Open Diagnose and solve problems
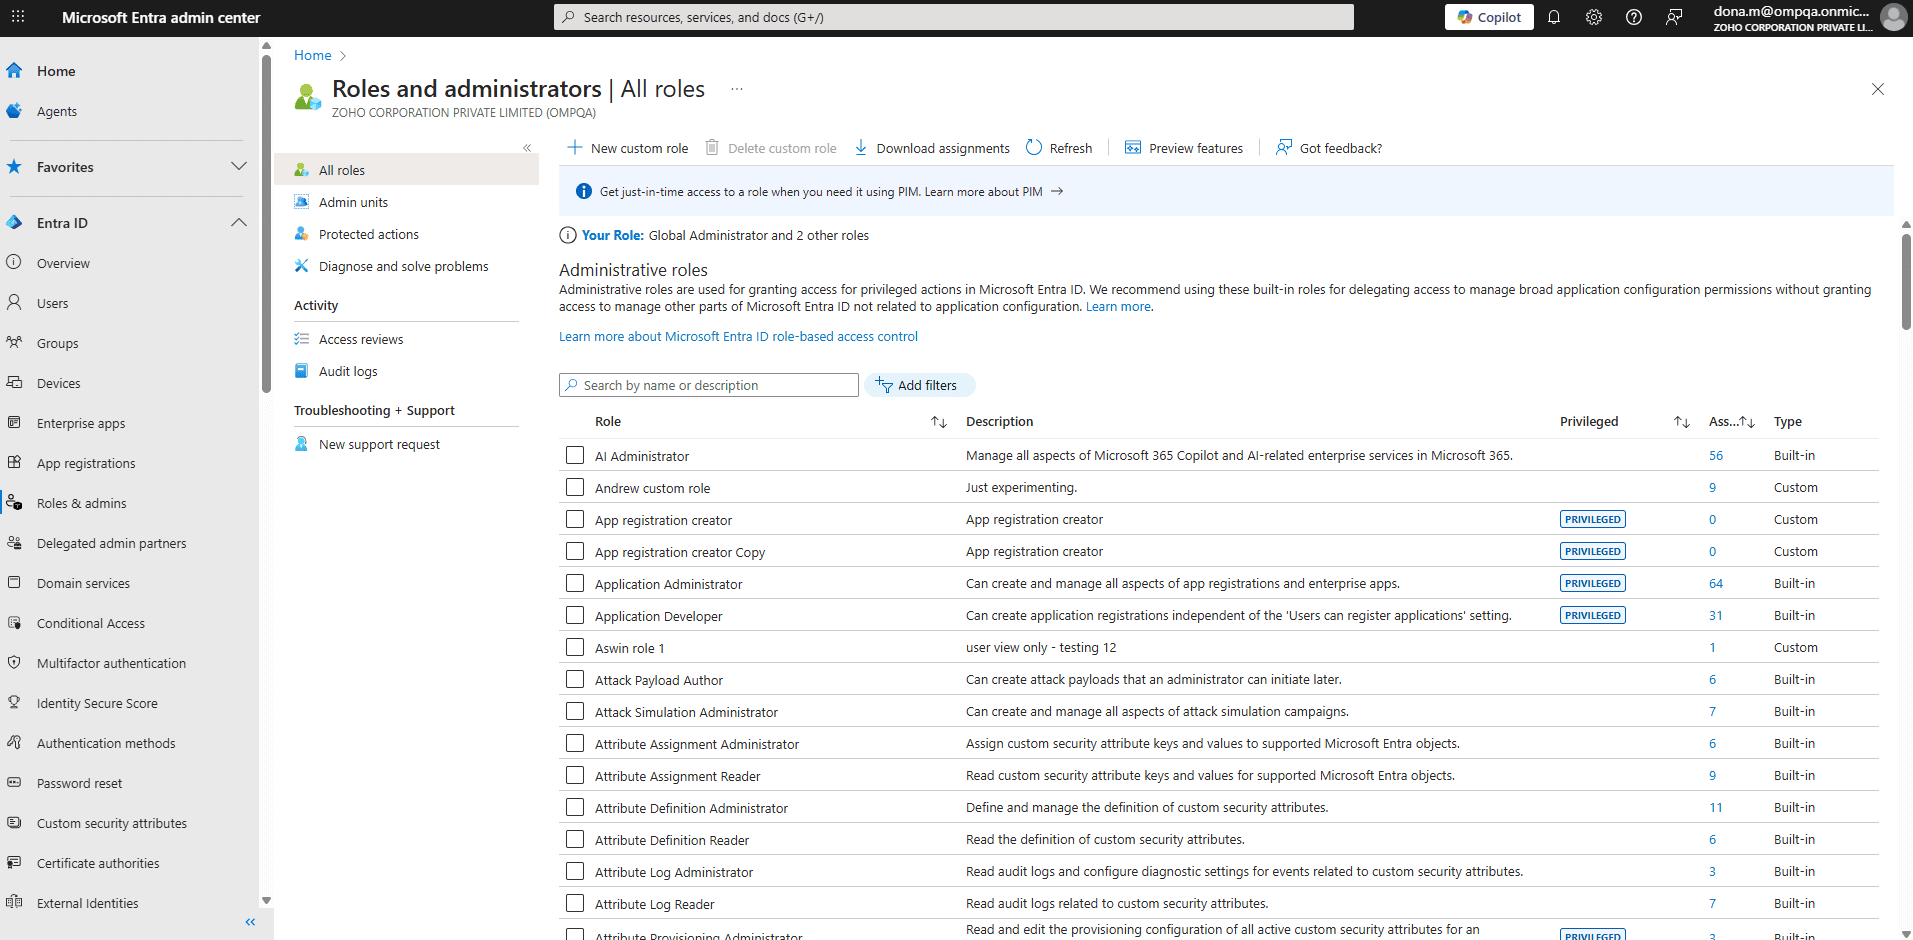 tap(403, 266)
